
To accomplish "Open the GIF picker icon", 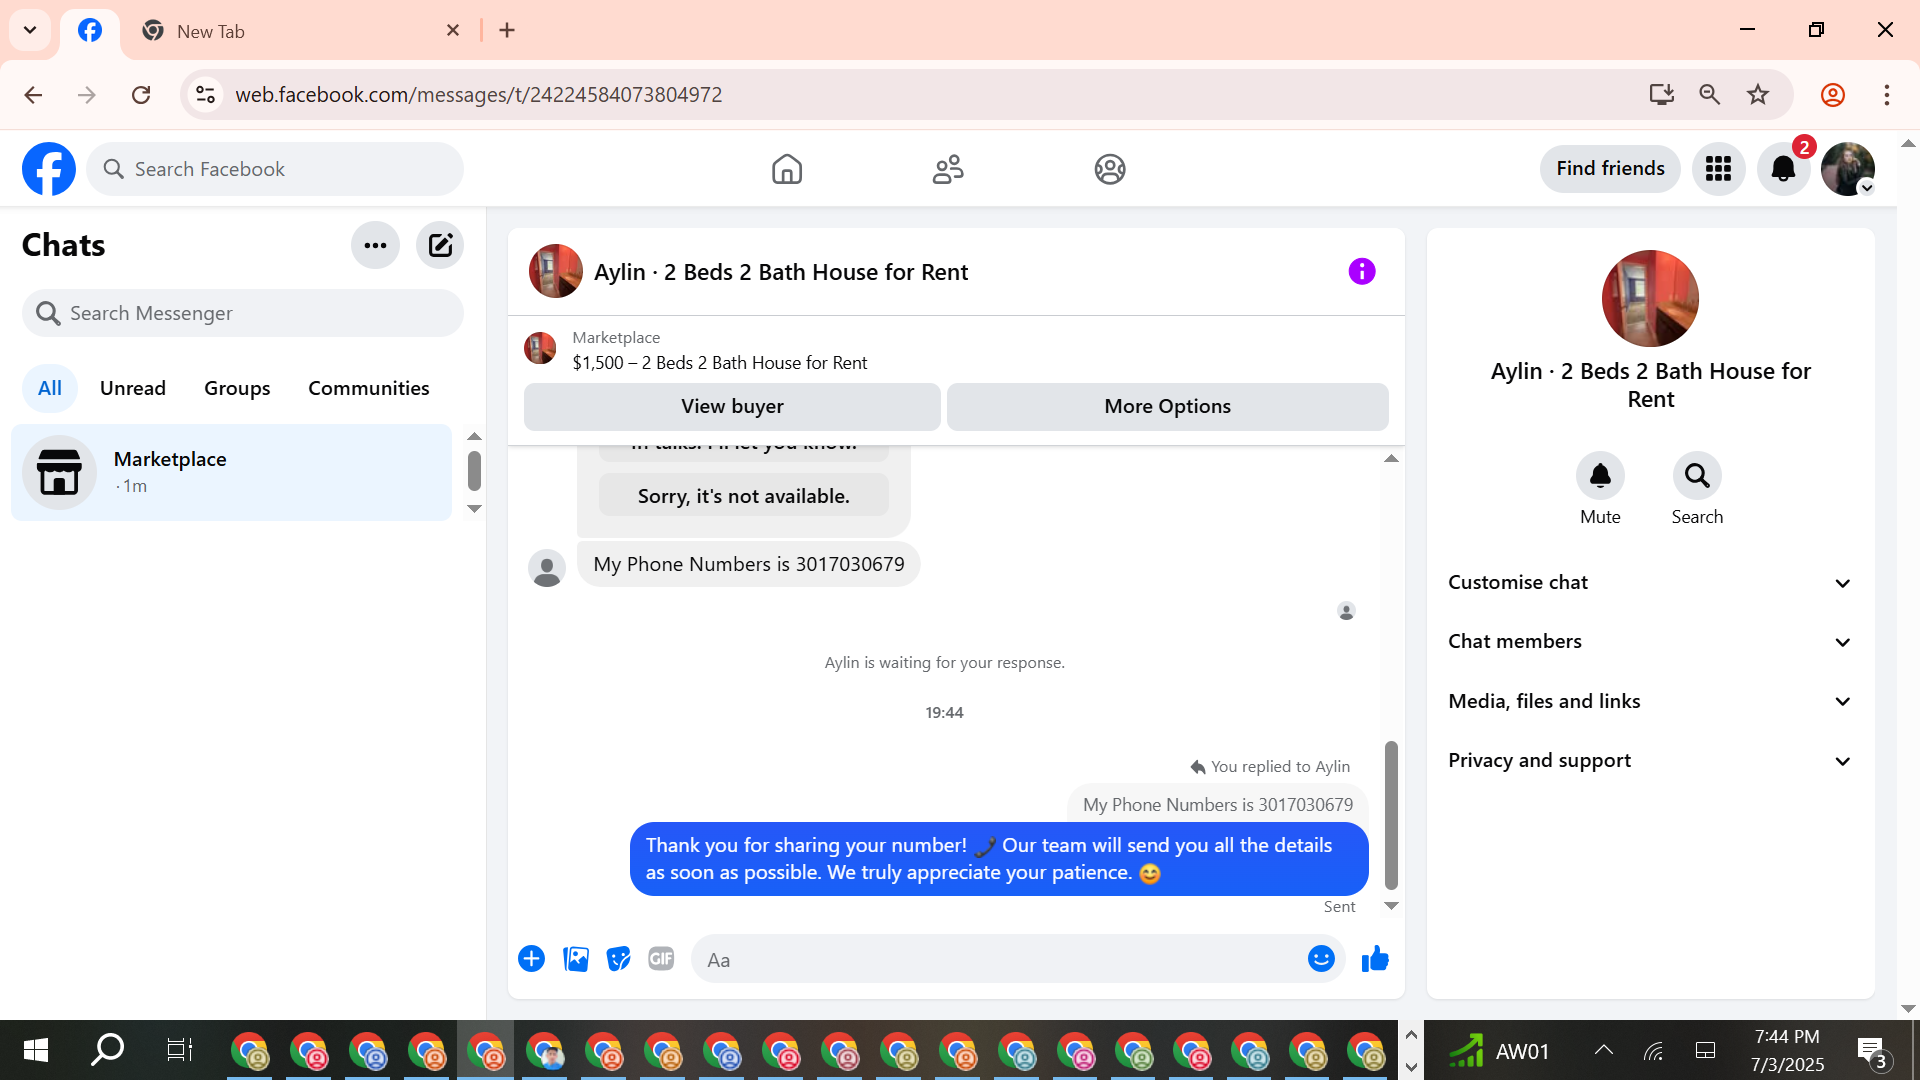I will (661, 959).
